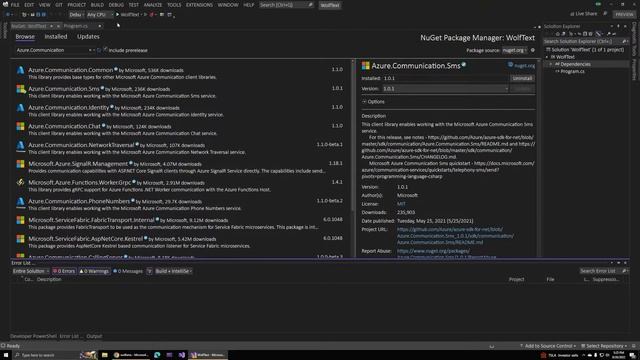Open the Any CPU platform dropdown
Viewport: 640px width, 360px height.
point(100,15)
